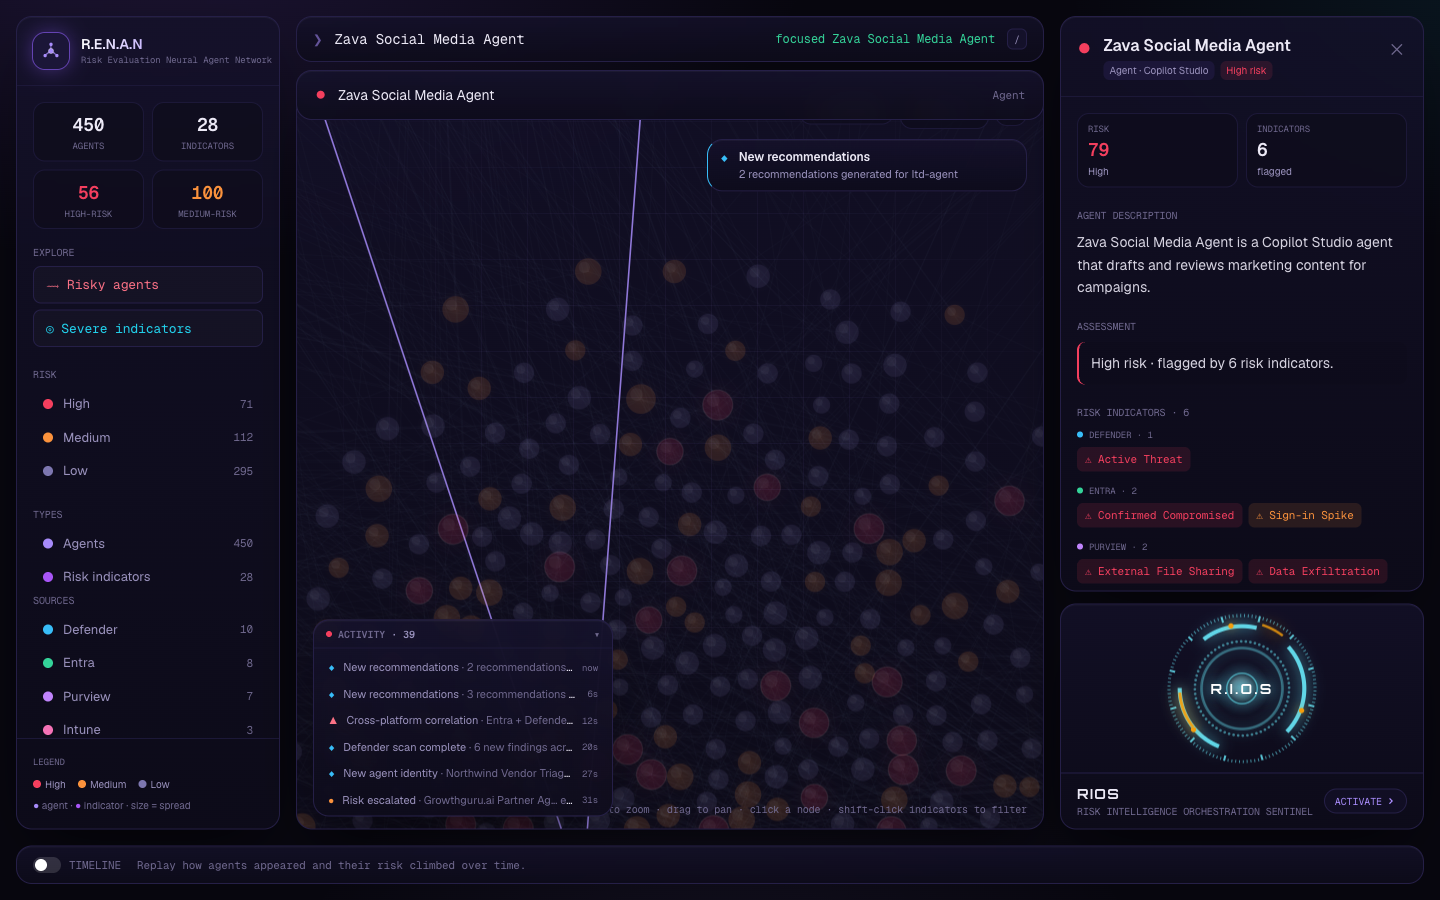Click the DEFENDER · 1 source label

pyautogui.click(x=1120, y=435)
